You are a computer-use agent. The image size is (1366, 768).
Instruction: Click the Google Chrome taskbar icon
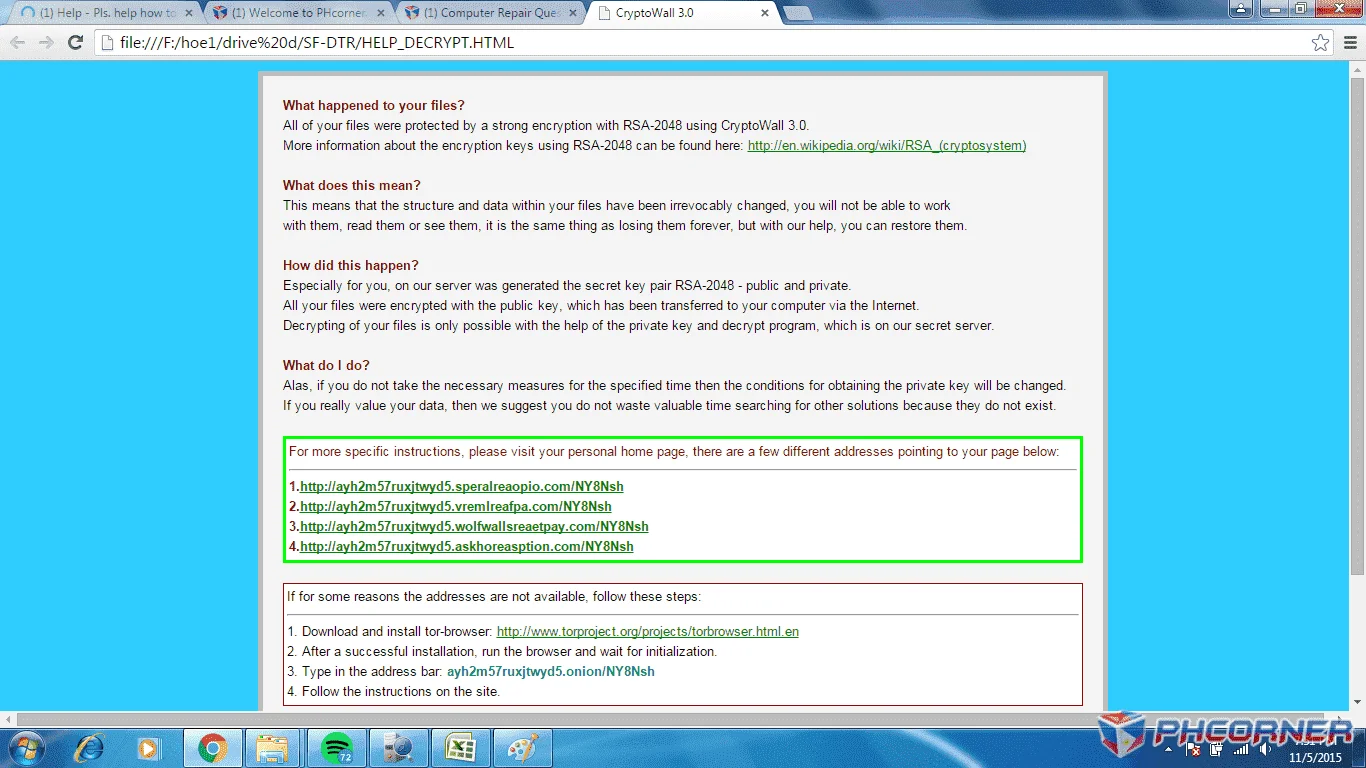click(x=212, y=748)
